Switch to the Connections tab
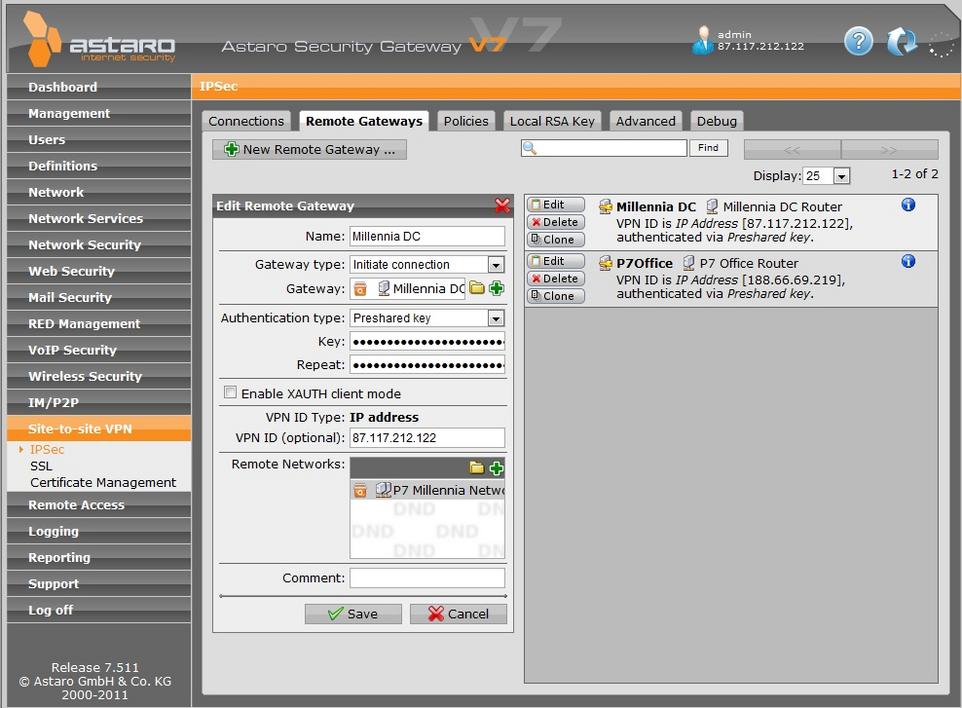962x708 pixels. (x=246, y=121)
